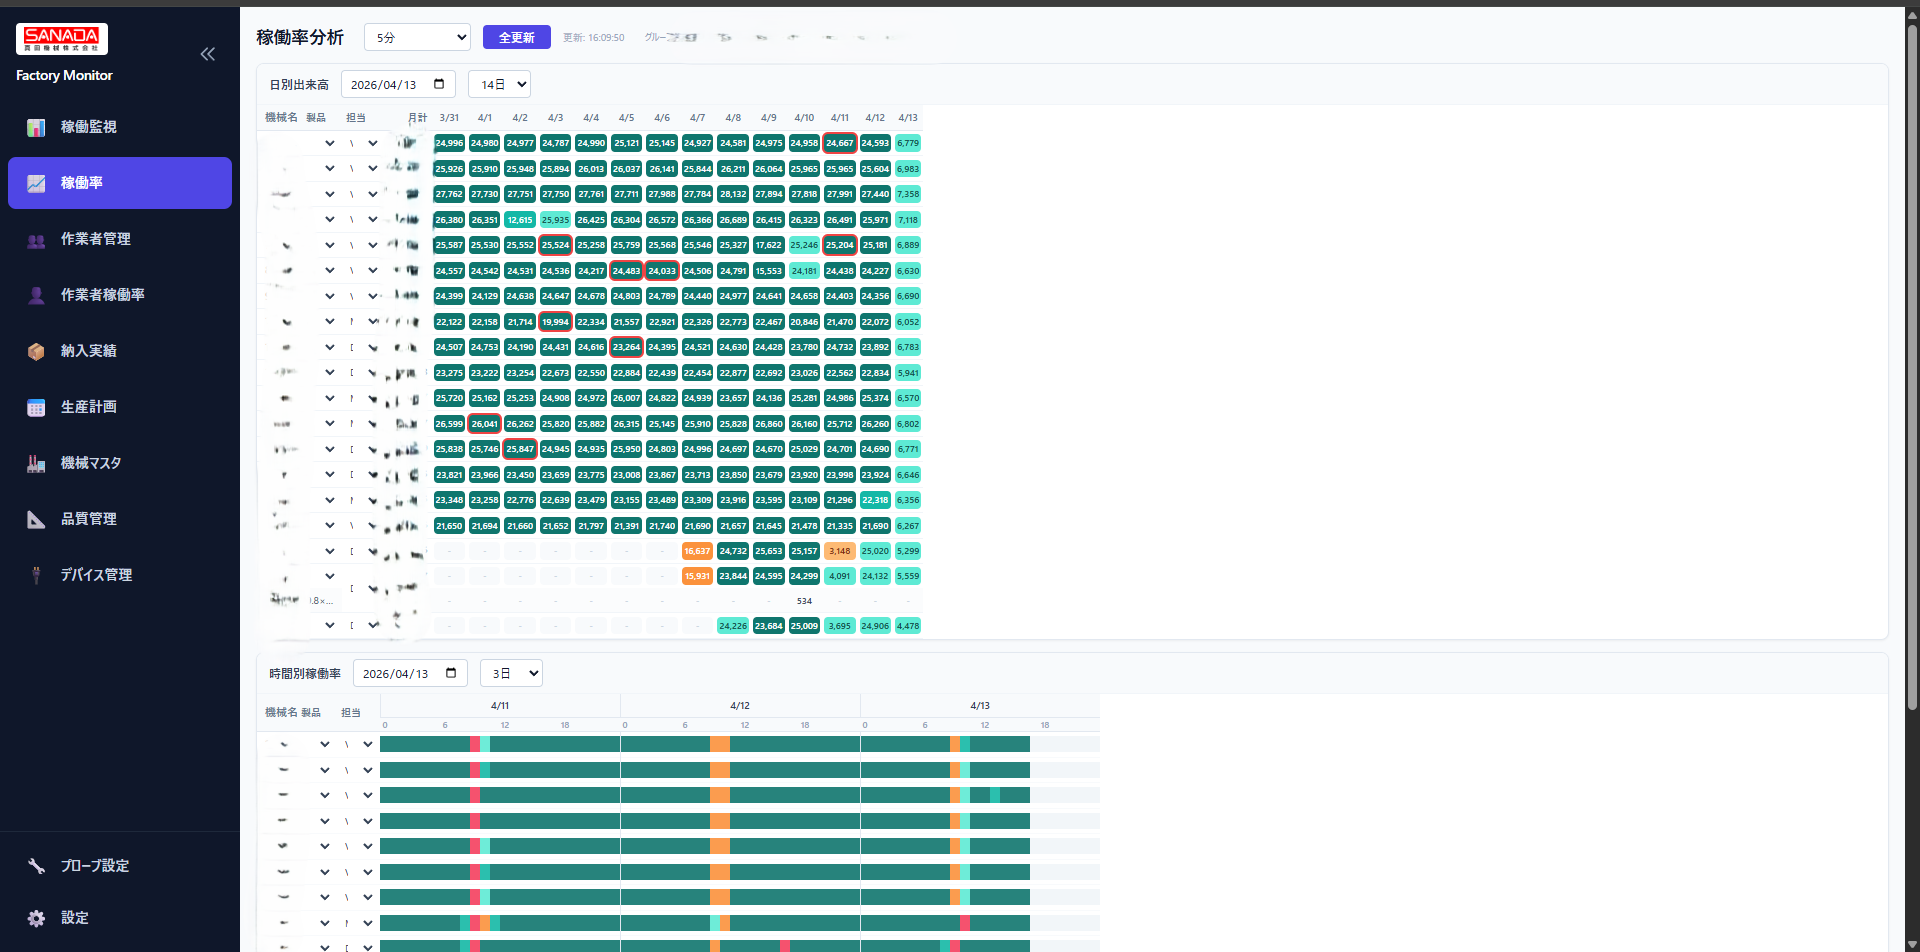Collapse the sidebar with the double-chevron icon
Viewport: 1920px width, 952px height.
click(208, 54)
